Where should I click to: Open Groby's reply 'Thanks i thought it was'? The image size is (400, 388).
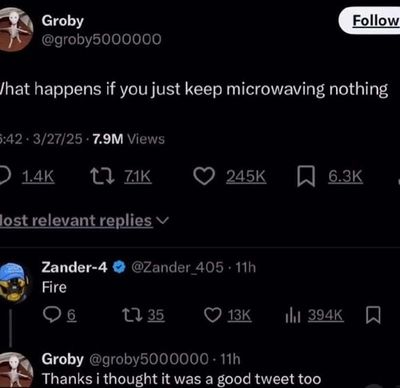(181, 379)
